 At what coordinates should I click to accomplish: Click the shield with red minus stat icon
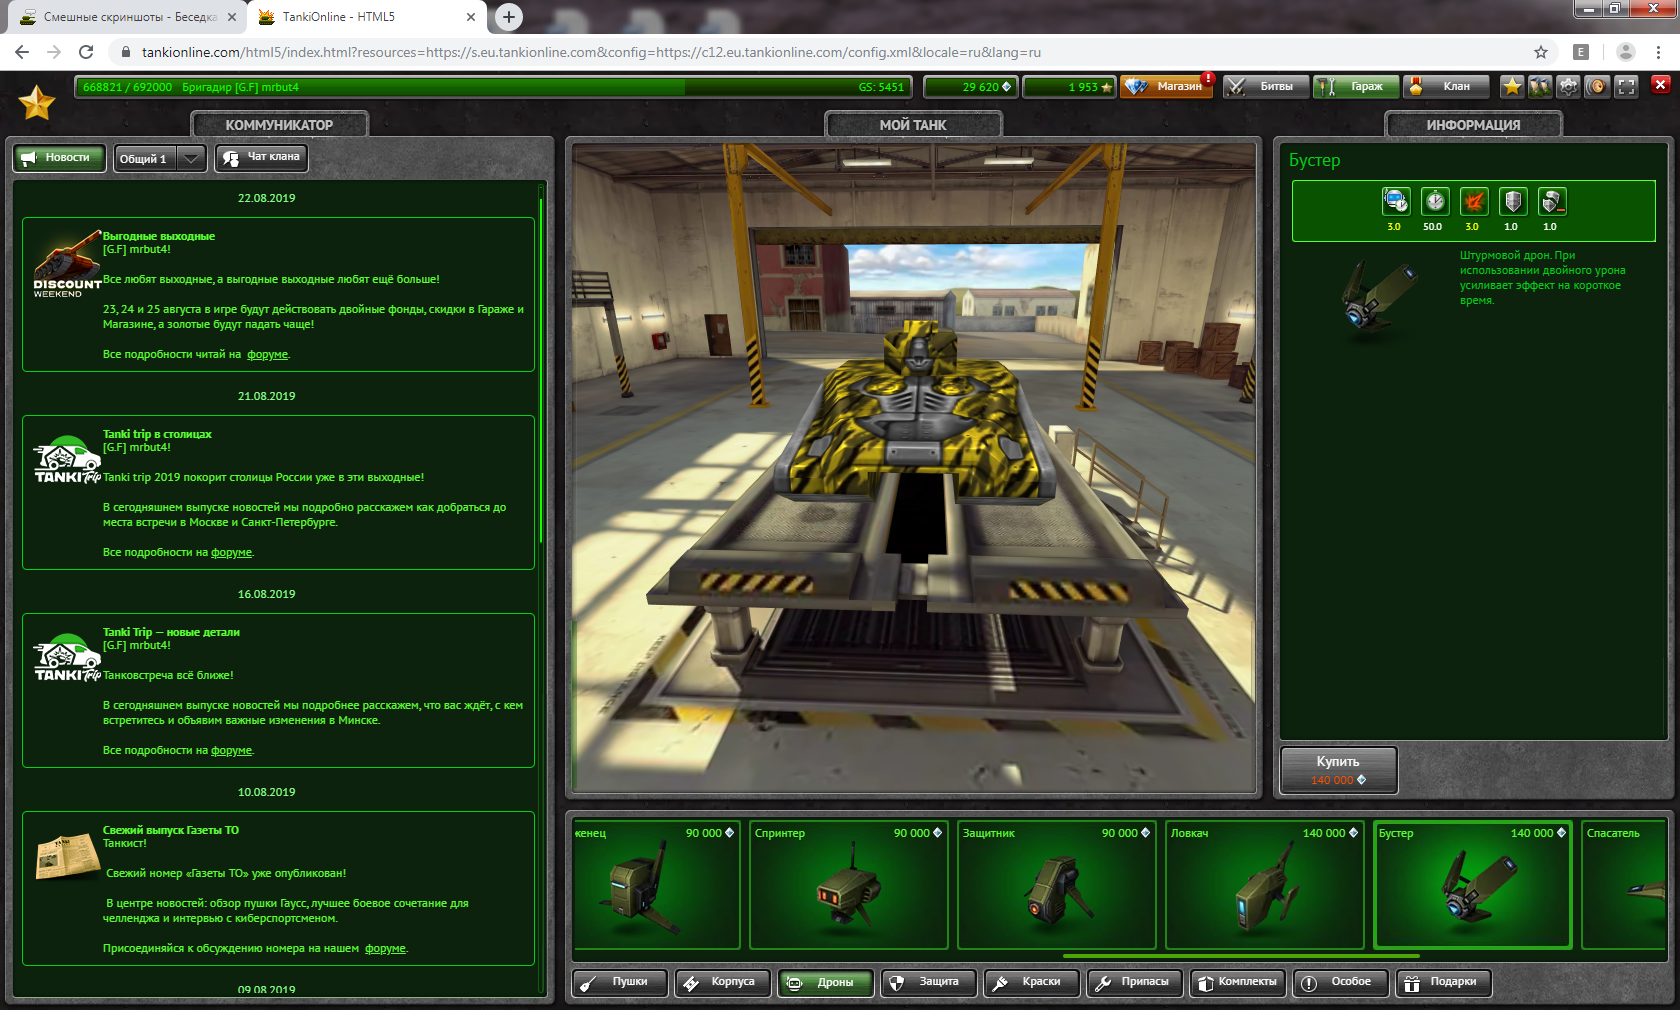(1552, 202)
